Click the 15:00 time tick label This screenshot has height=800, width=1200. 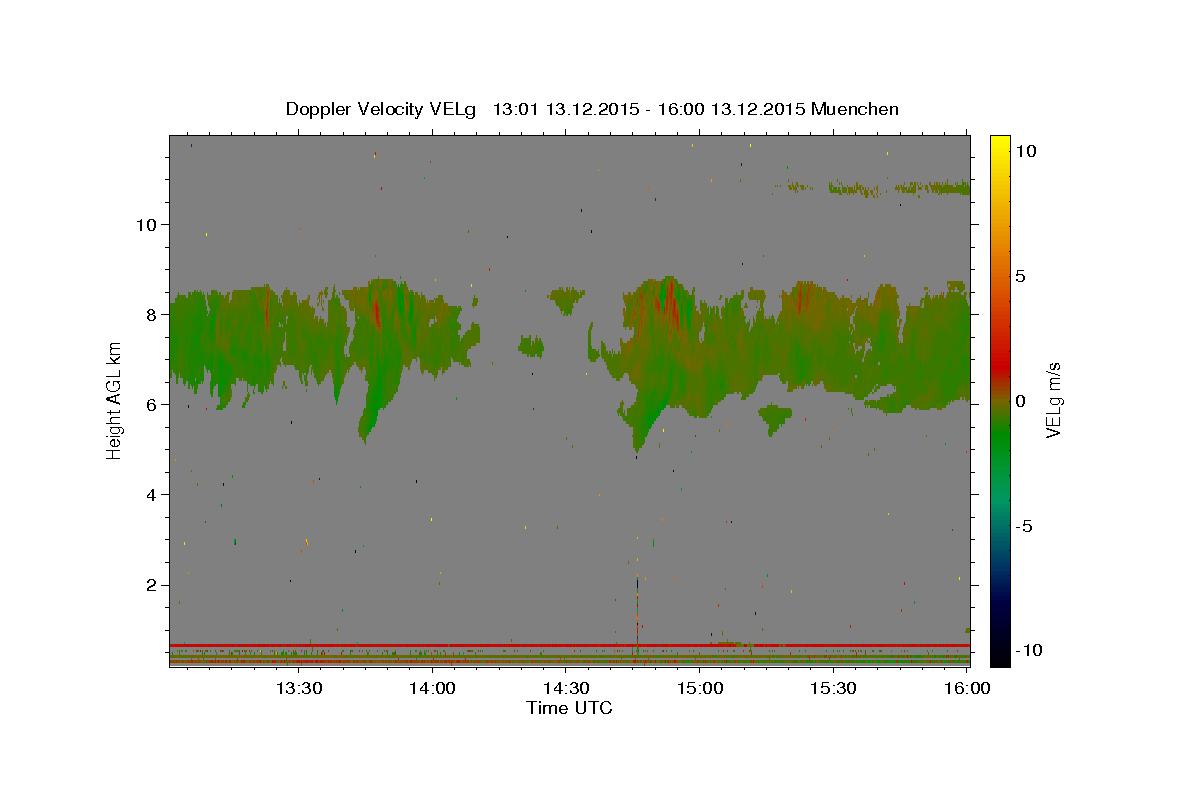[700, 688]
